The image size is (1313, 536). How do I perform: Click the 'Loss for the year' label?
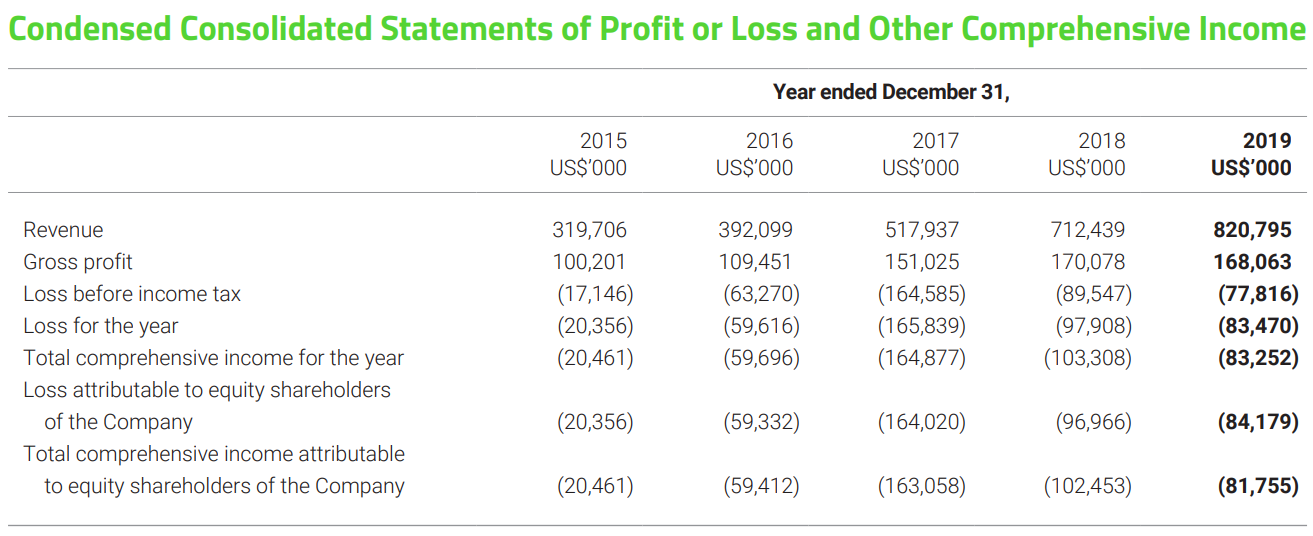[x=101, y=326]
